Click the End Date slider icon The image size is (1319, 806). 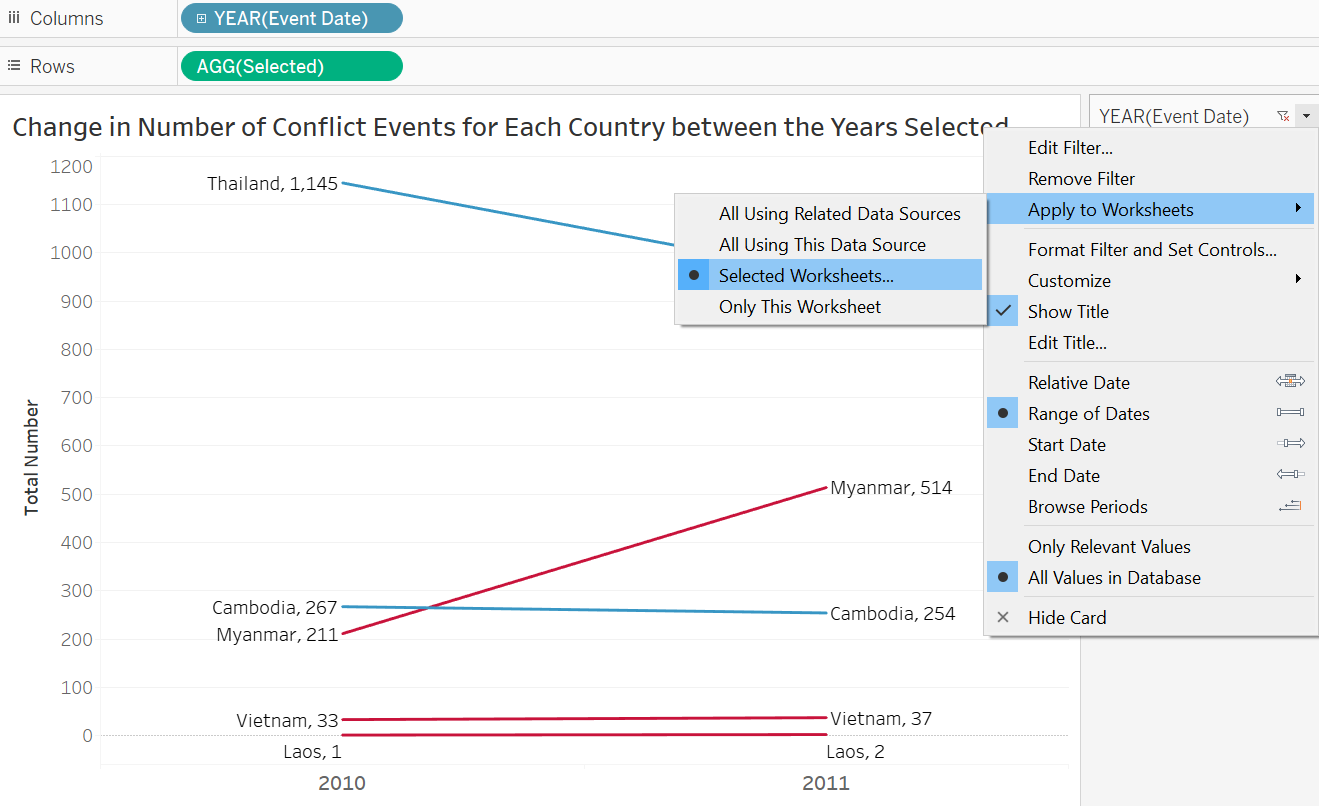(1290, 475)
